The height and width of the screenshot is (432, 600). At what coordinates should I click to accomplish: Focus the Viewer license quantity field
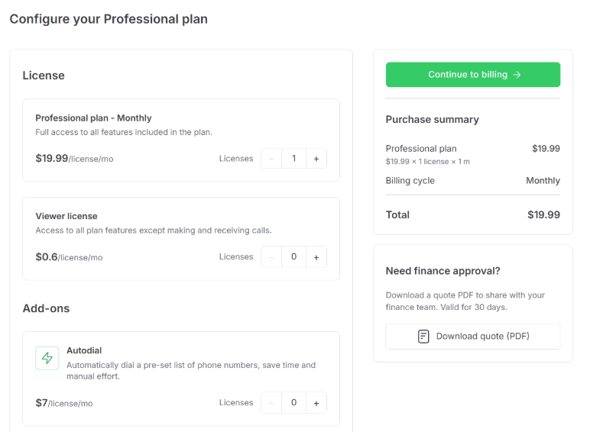[294, 257]
